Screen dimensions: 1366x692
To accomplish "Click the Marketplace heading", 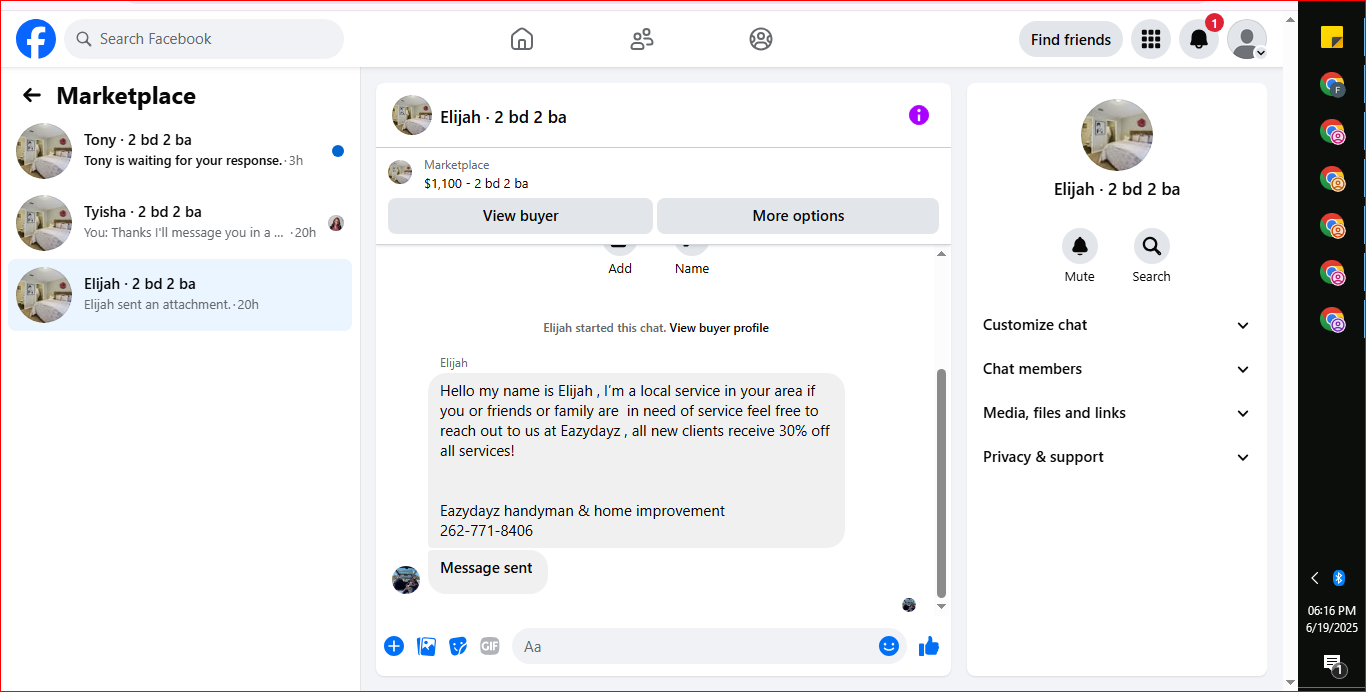I will 126,96.
